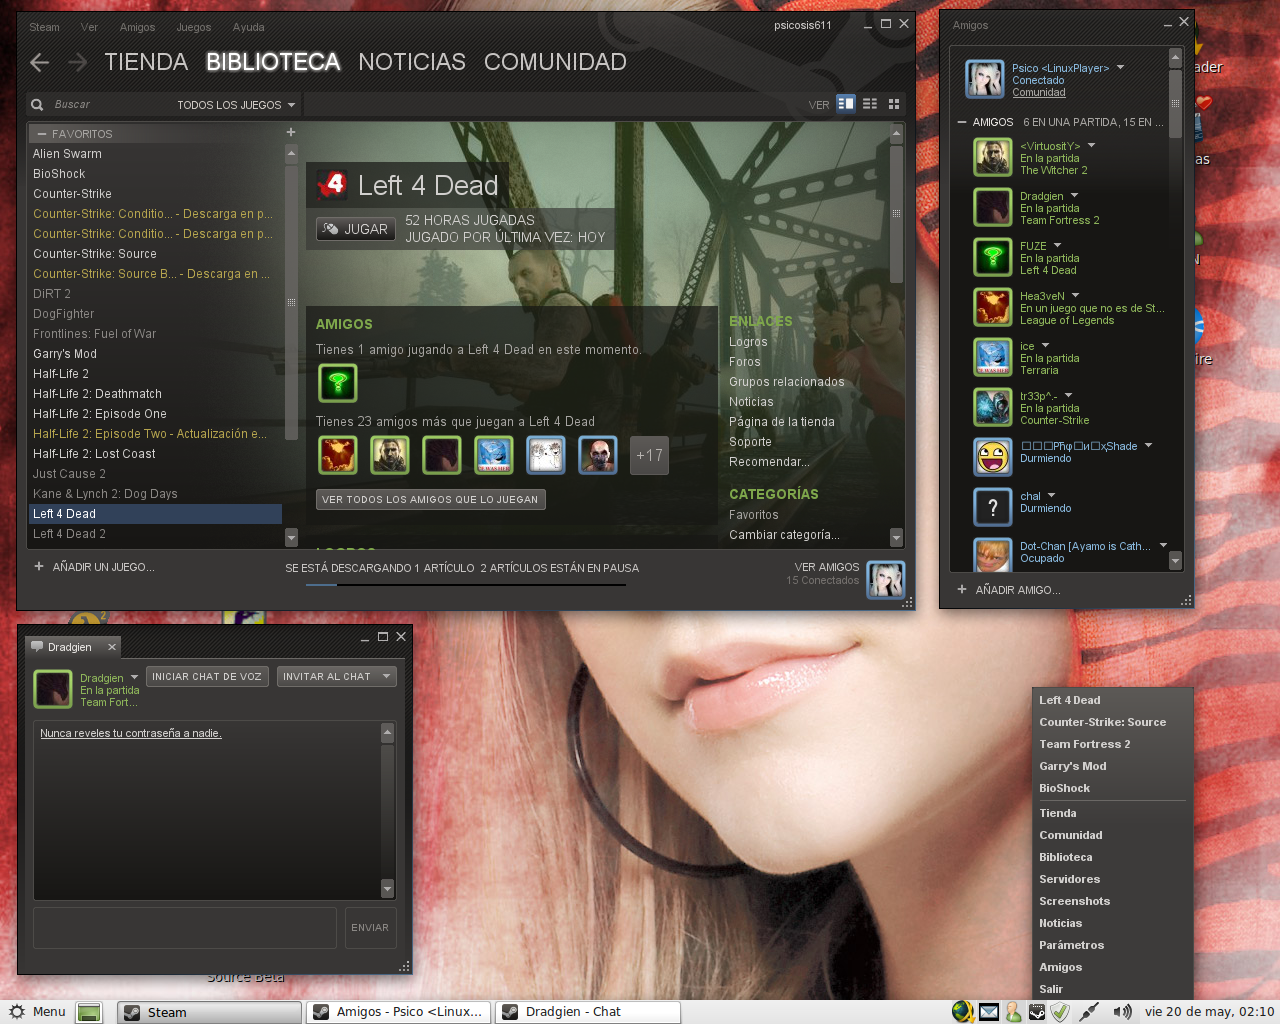Open Dradgien's status dropdown in the chat window
1280x1024 pixels.
coord(135,677)
